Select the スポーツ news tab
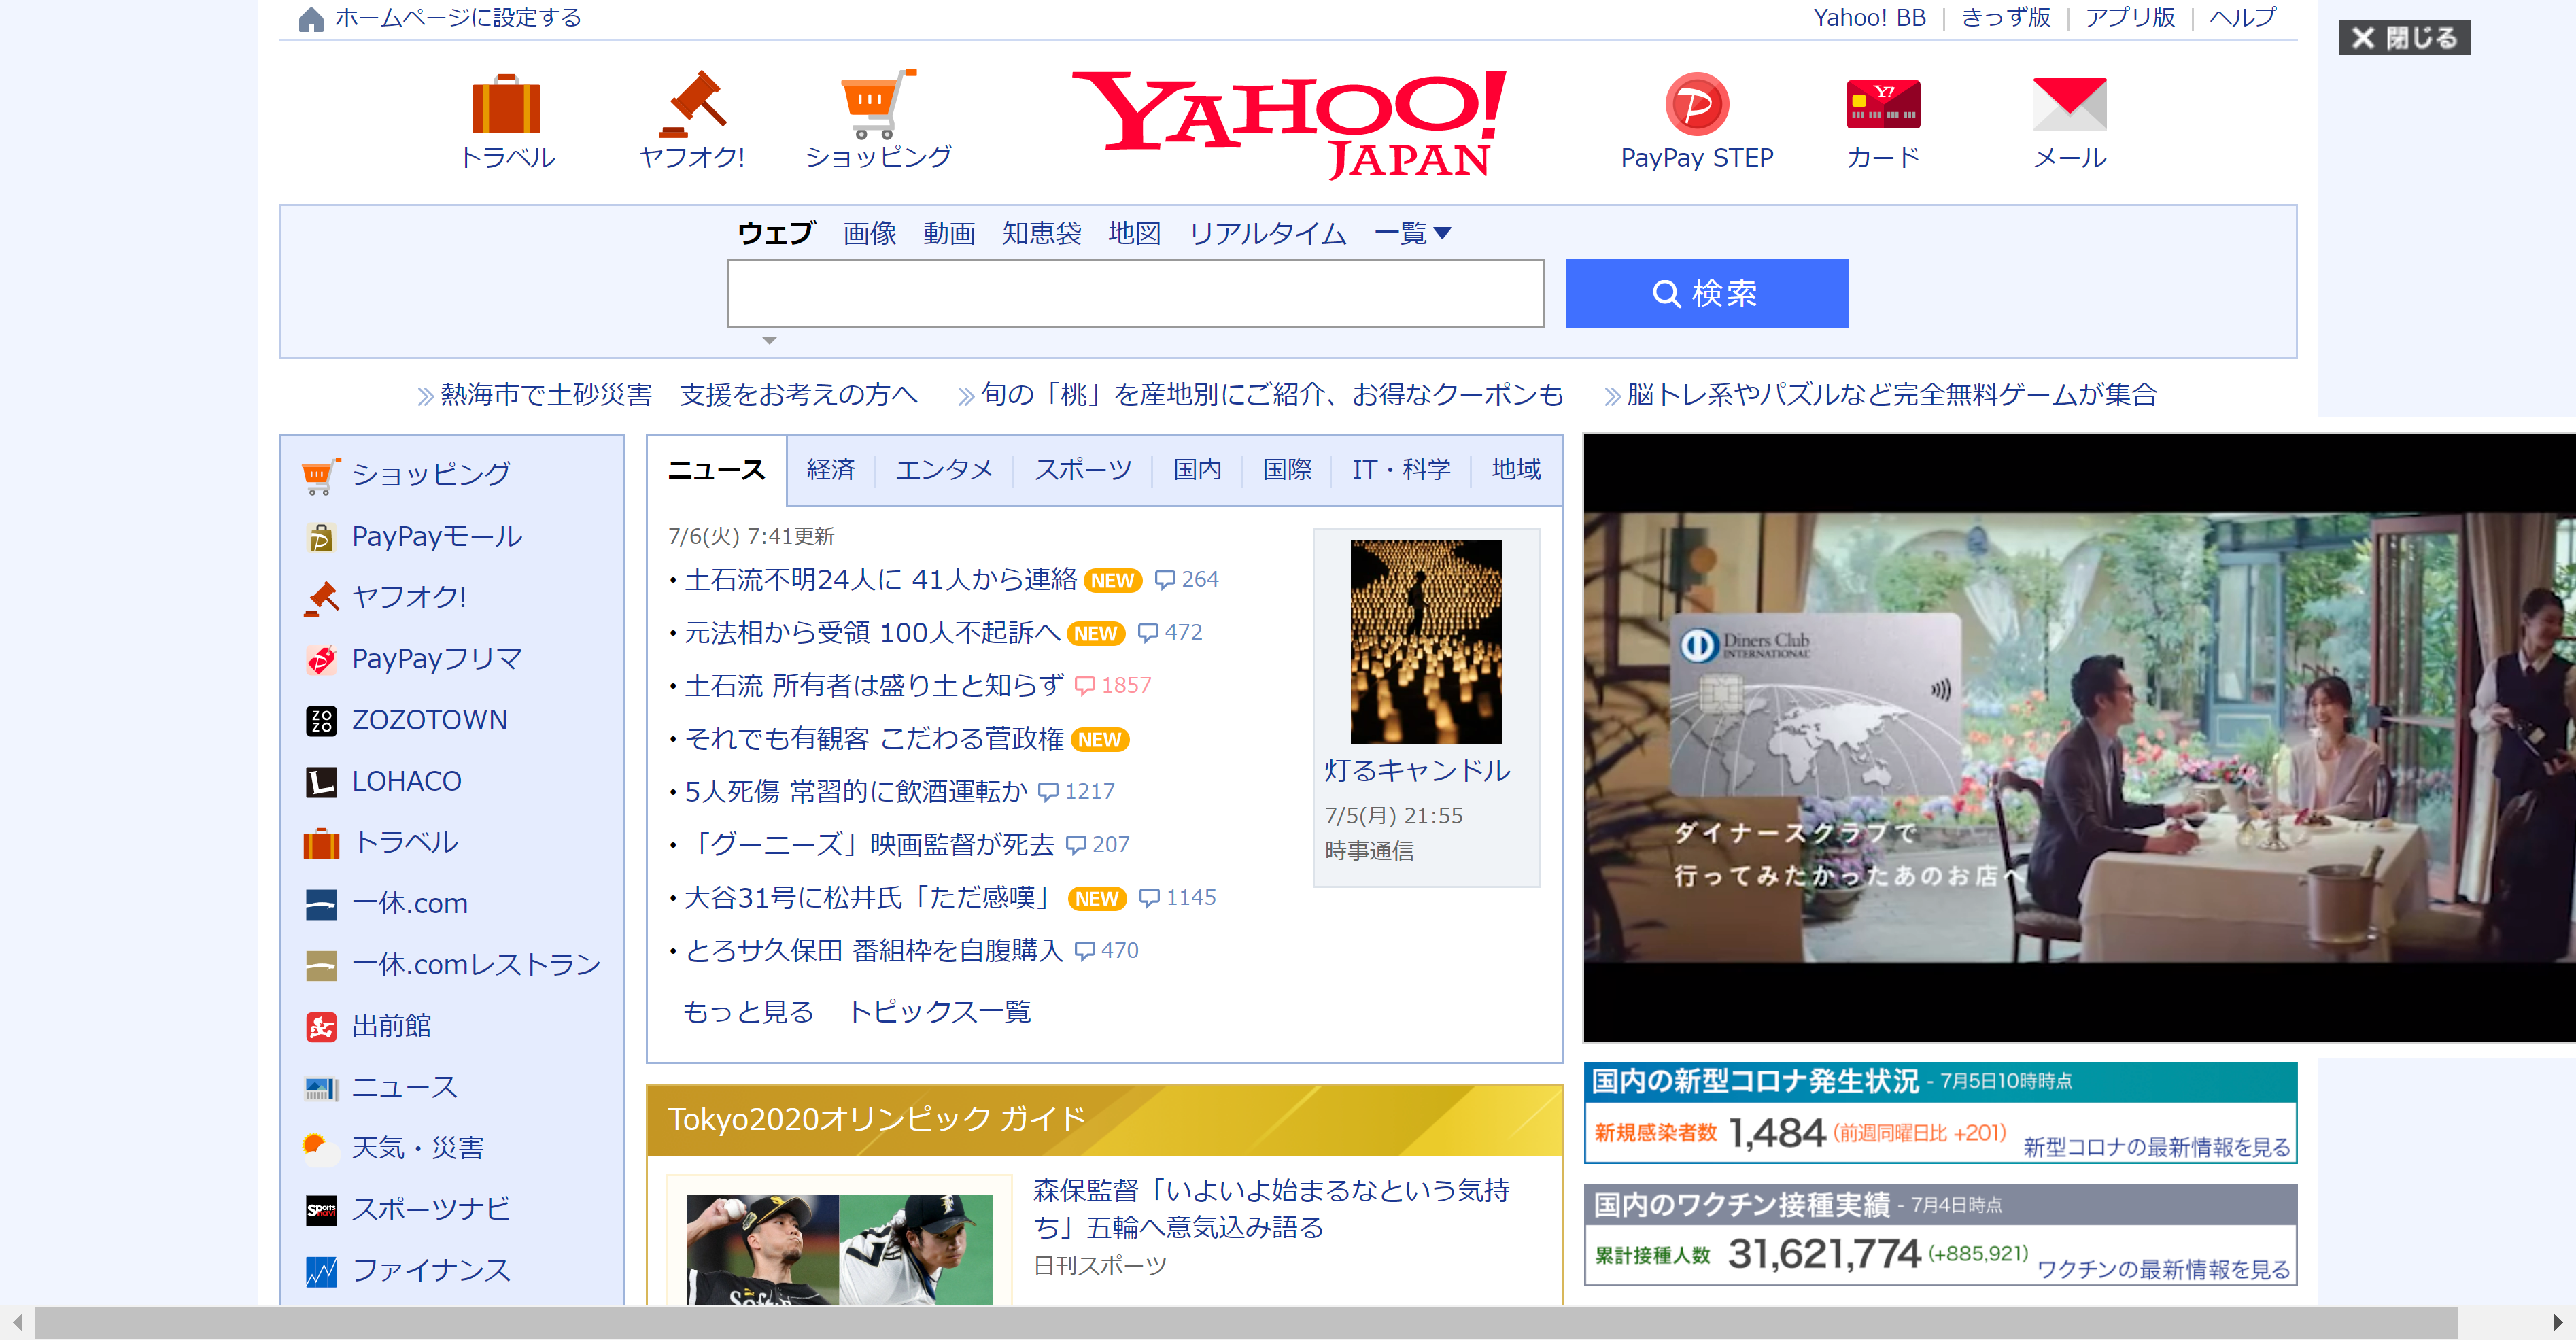 click(1083, 469)
